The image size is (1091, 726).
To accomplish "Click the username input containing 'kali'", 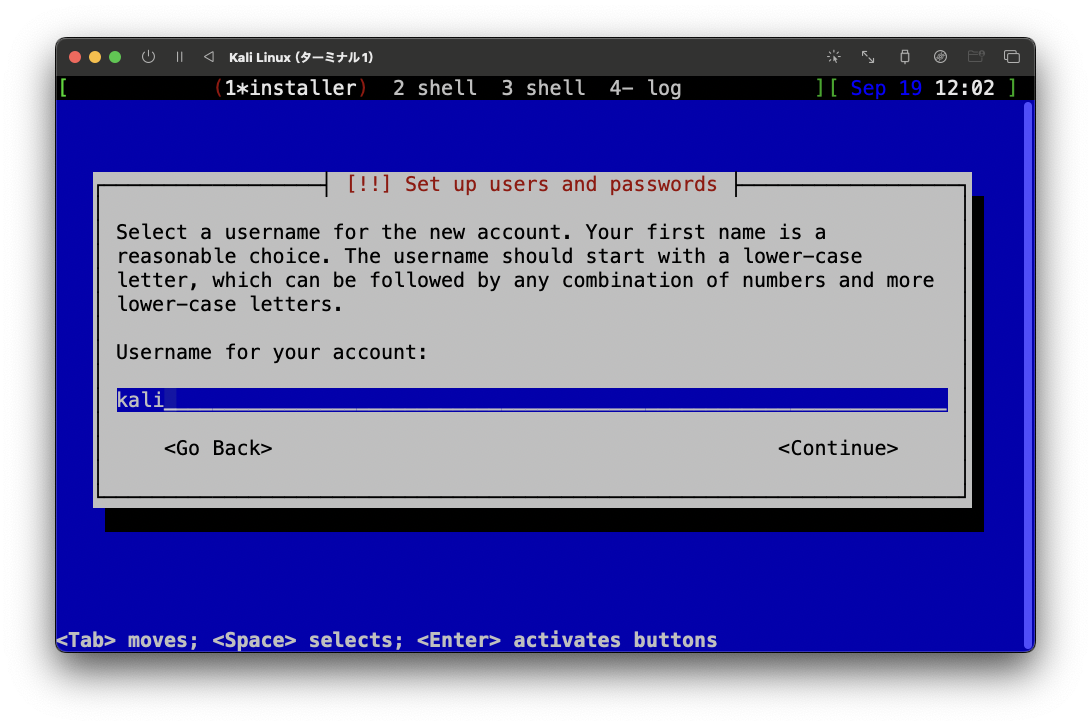I will click(530, 399).
